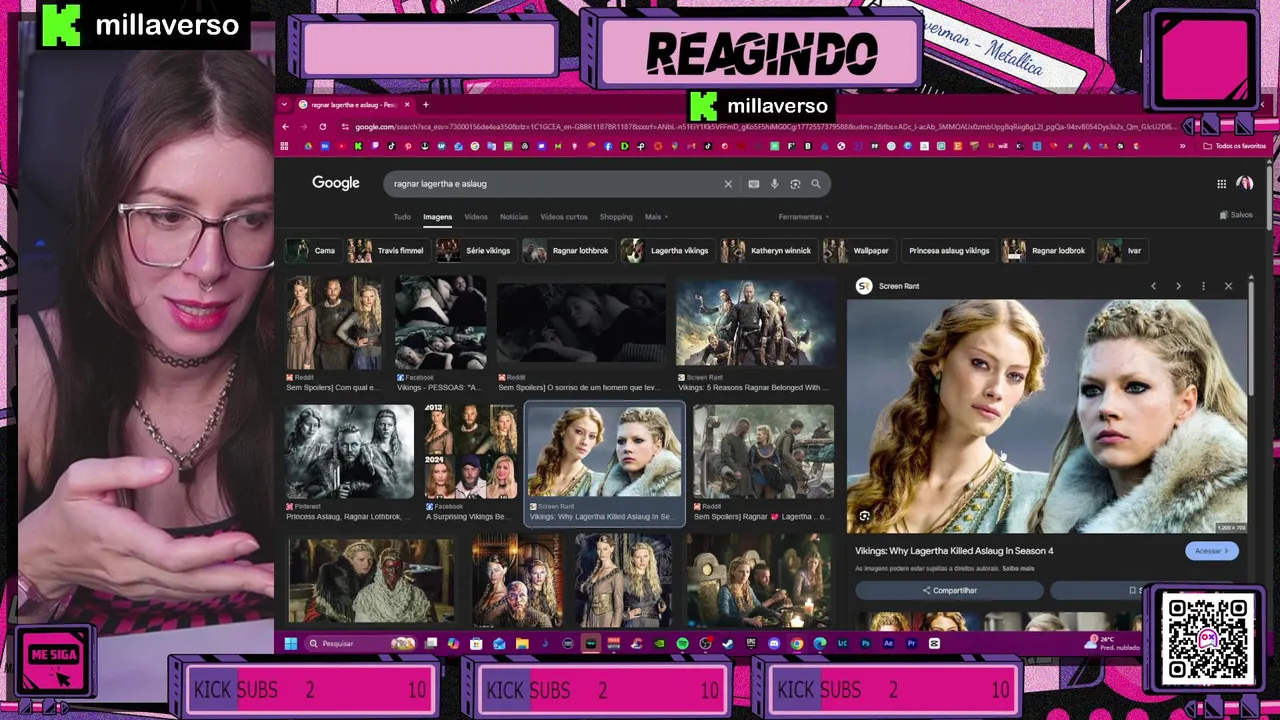Filter by Série vikings chip

click(475, 251)
